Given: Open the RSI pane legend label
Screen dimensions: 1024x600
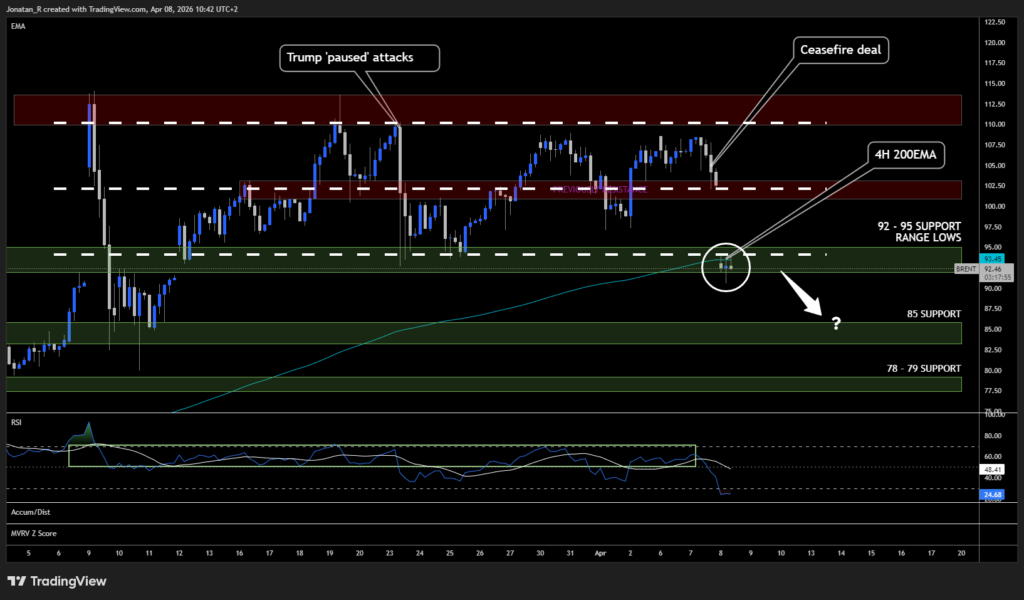Looking at the screenshot, I should (16, 422).
